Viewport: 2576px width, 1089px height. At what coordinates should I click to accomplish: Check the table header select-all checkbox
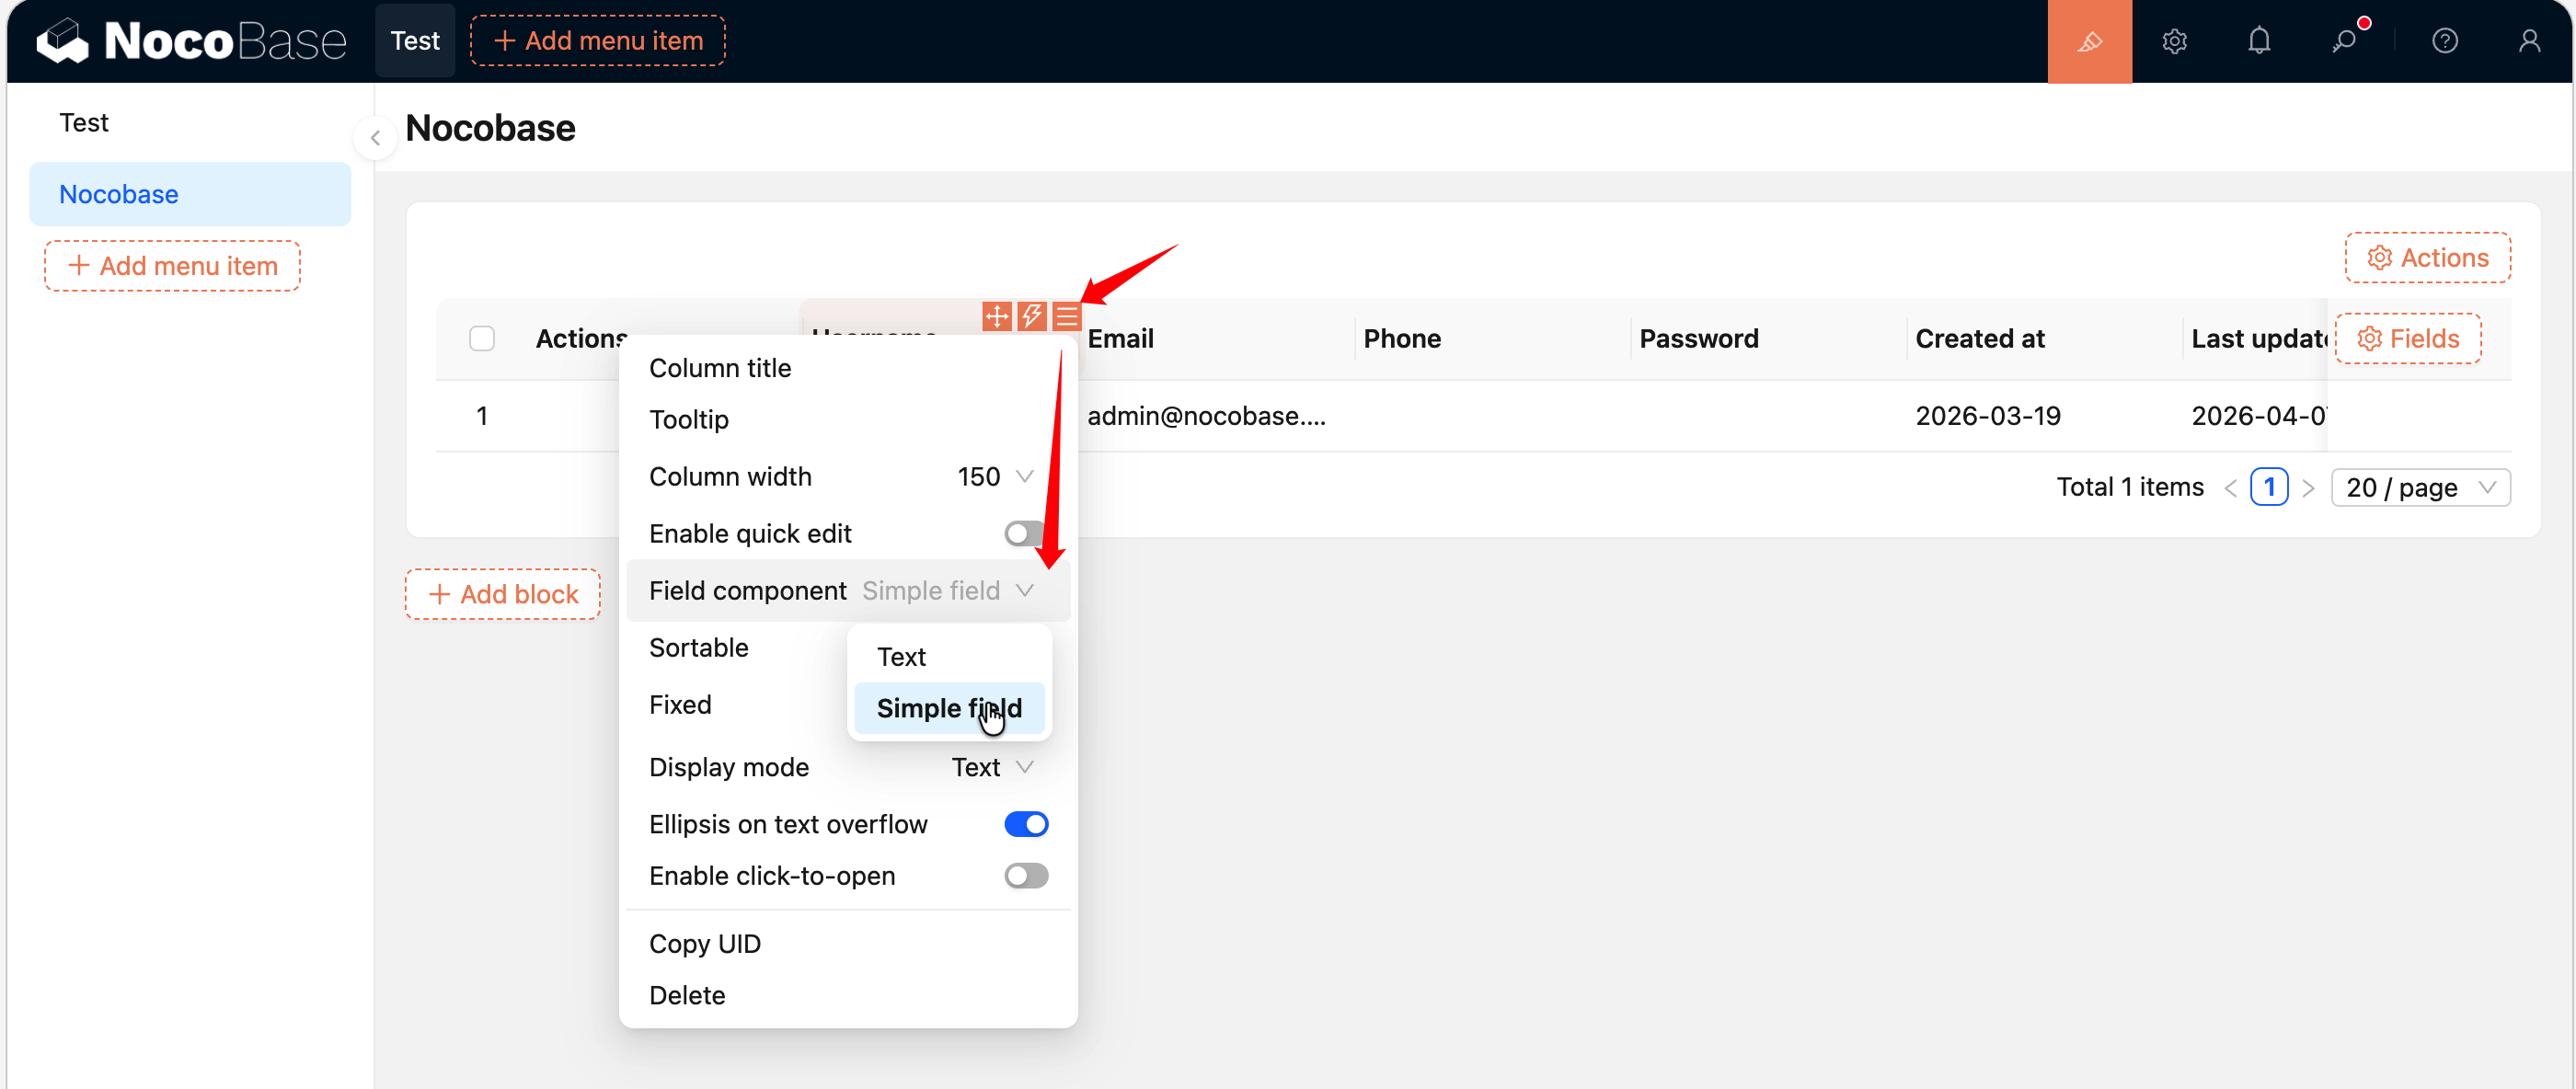pos(482,339)
